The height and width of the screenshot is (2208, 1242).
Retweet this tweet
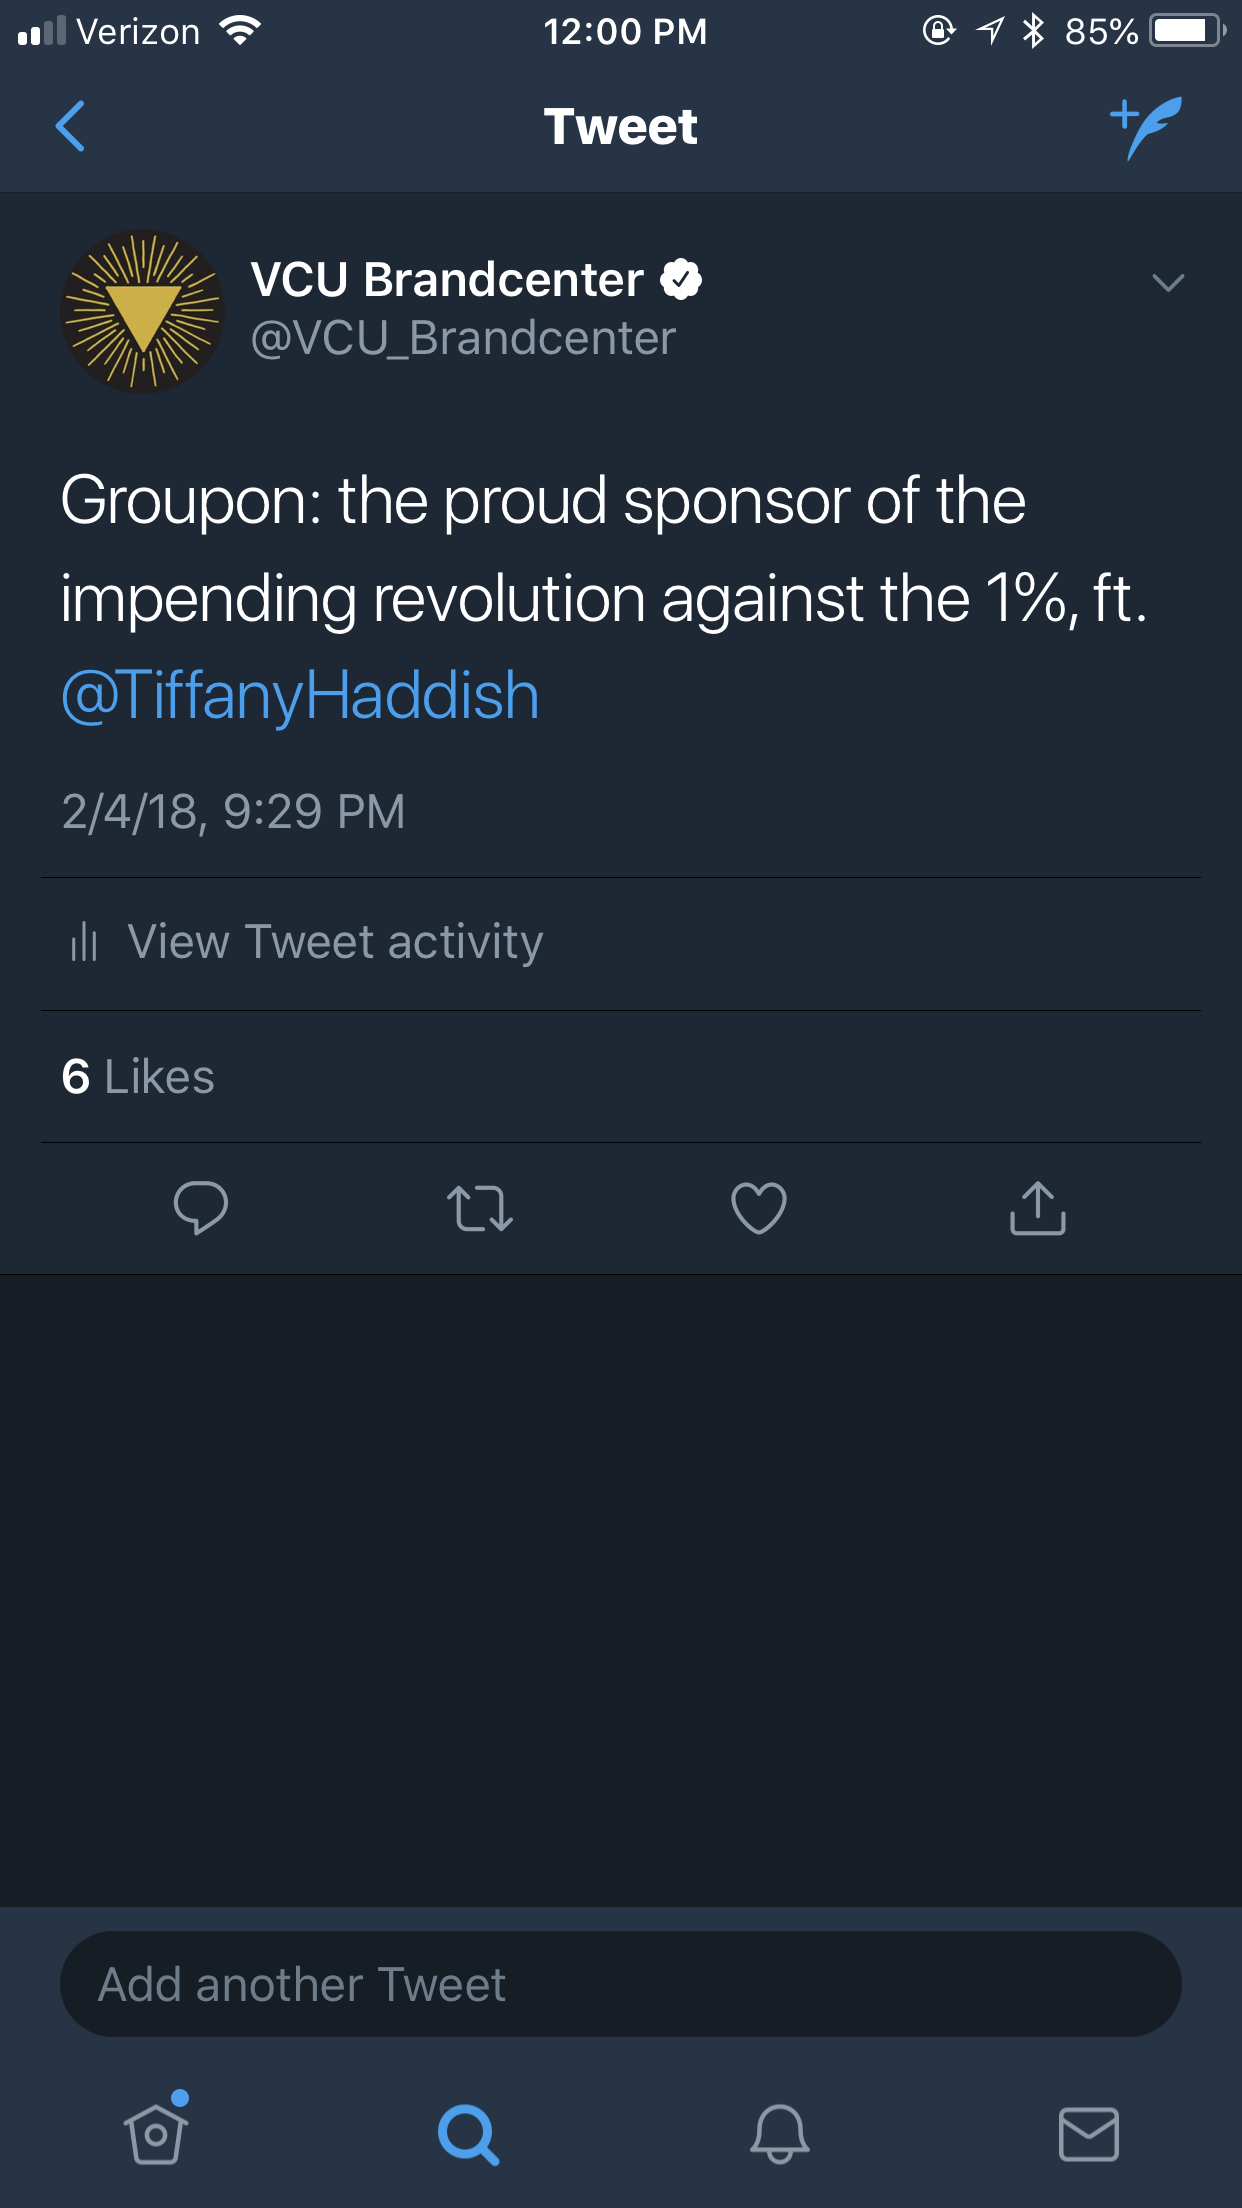point(480,1208)
